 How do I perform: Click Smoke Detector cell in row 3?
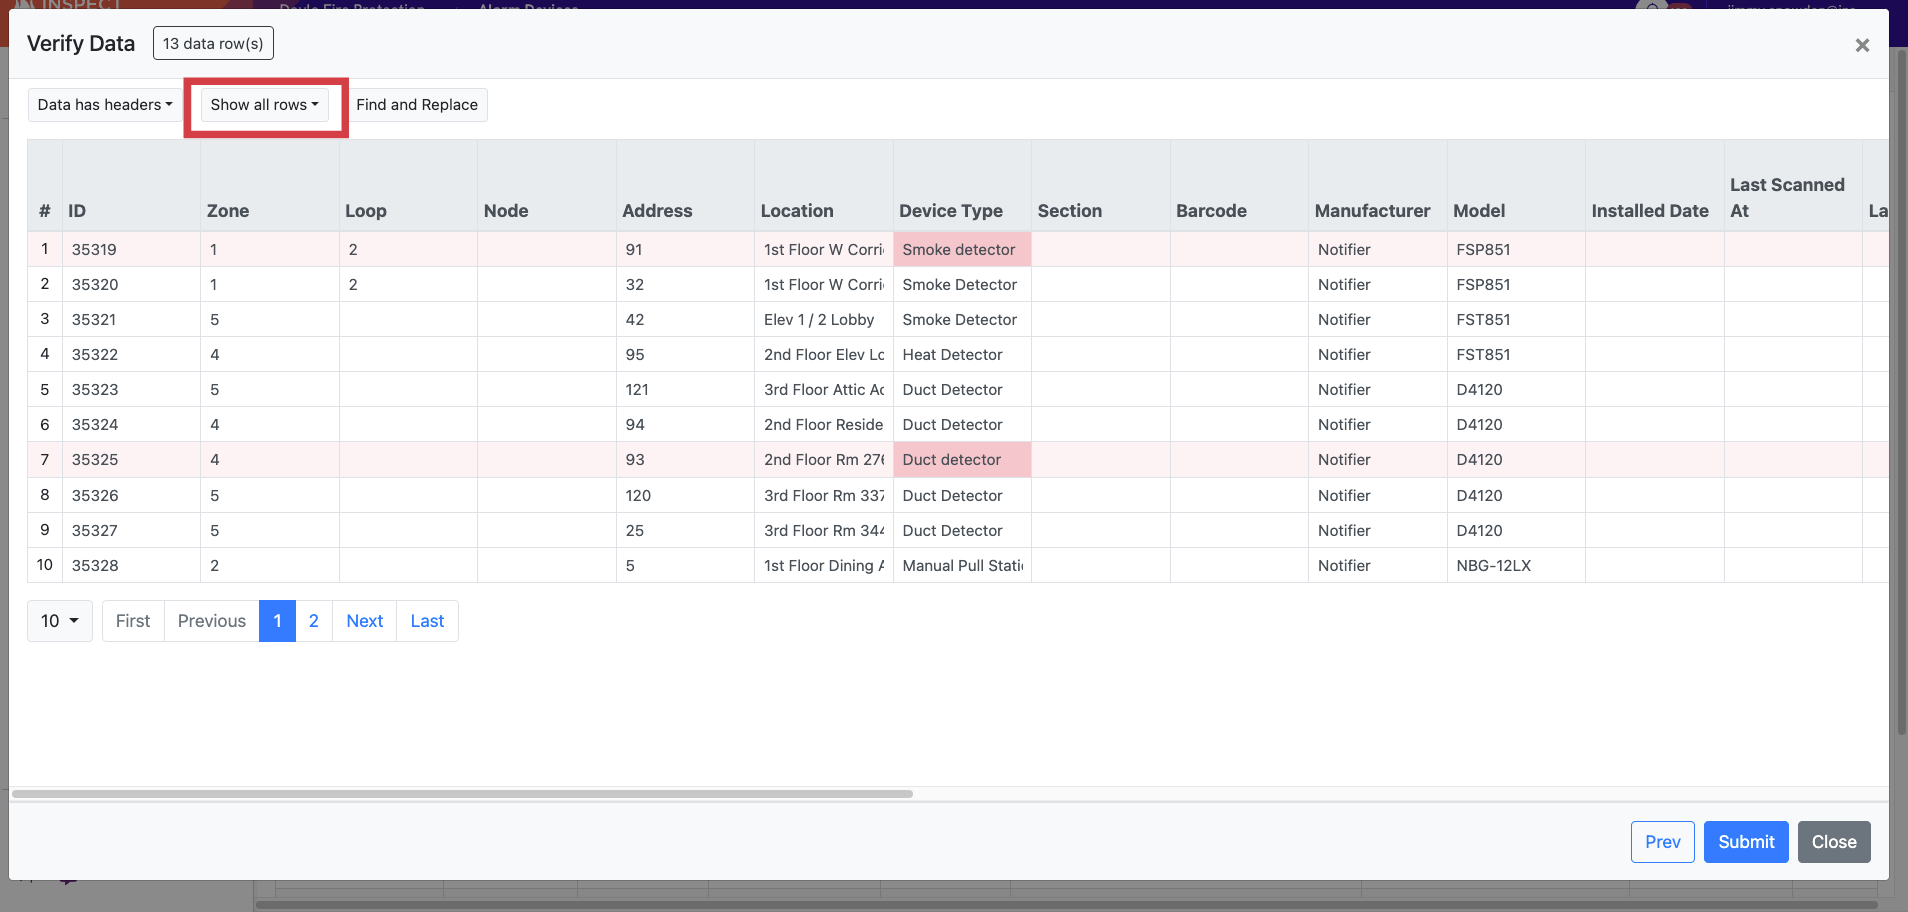[962, 320]
